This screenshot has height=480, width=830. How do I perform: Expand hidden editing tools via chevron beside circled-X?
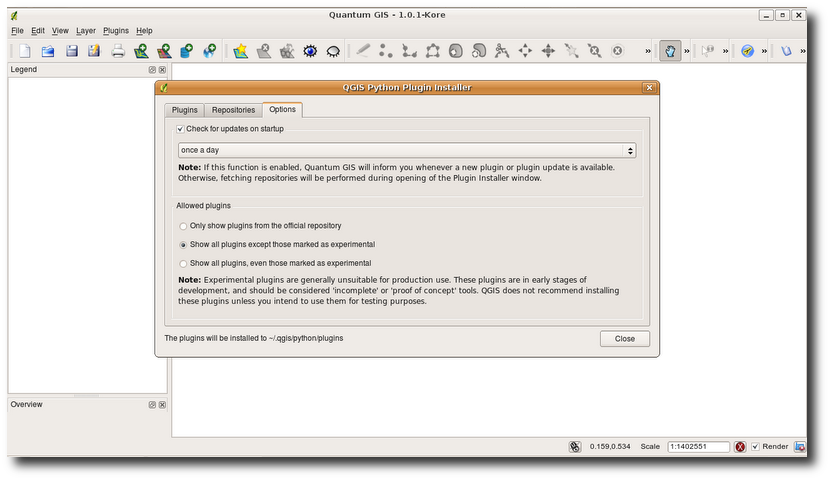(x=648, y=51)
